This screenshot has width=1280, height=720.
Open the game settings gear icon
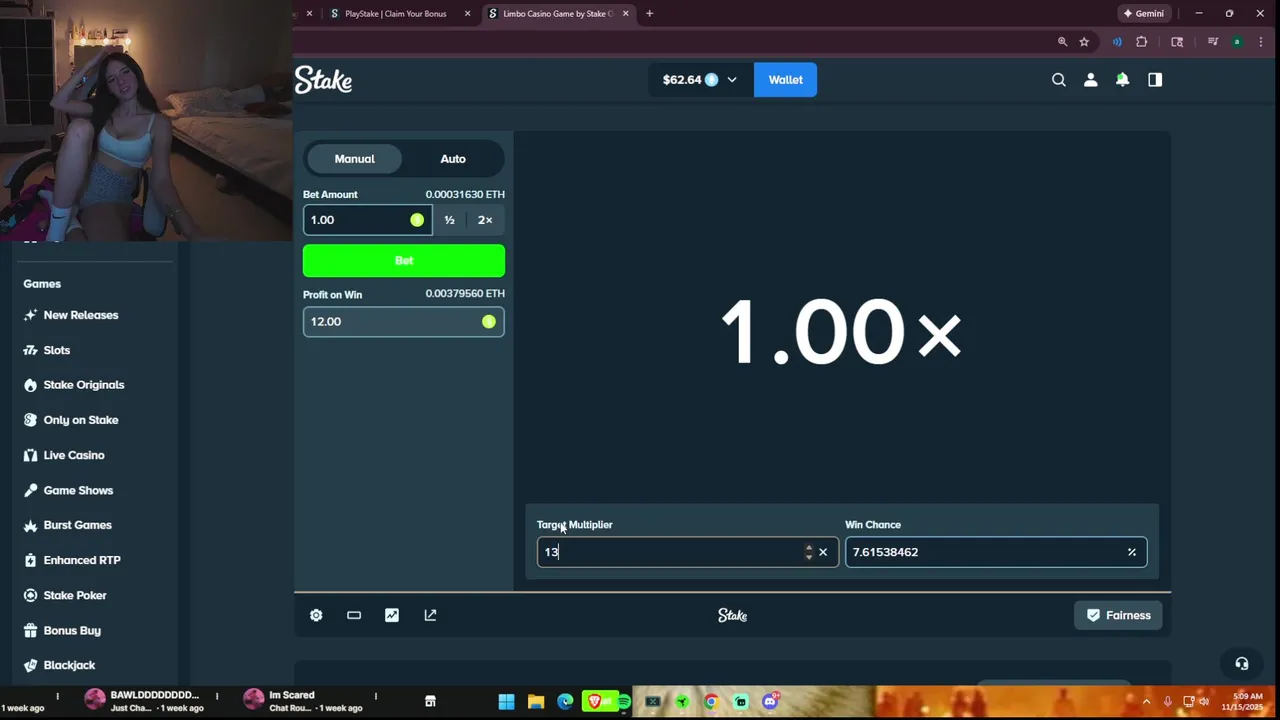pyautogui.click(x=316, y=615)
